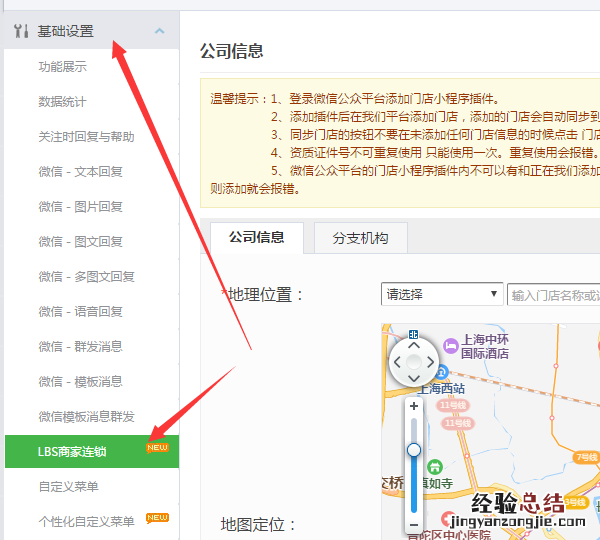Select the 公司信息 tab
The image size is (600, 540).
click(256, 237)
